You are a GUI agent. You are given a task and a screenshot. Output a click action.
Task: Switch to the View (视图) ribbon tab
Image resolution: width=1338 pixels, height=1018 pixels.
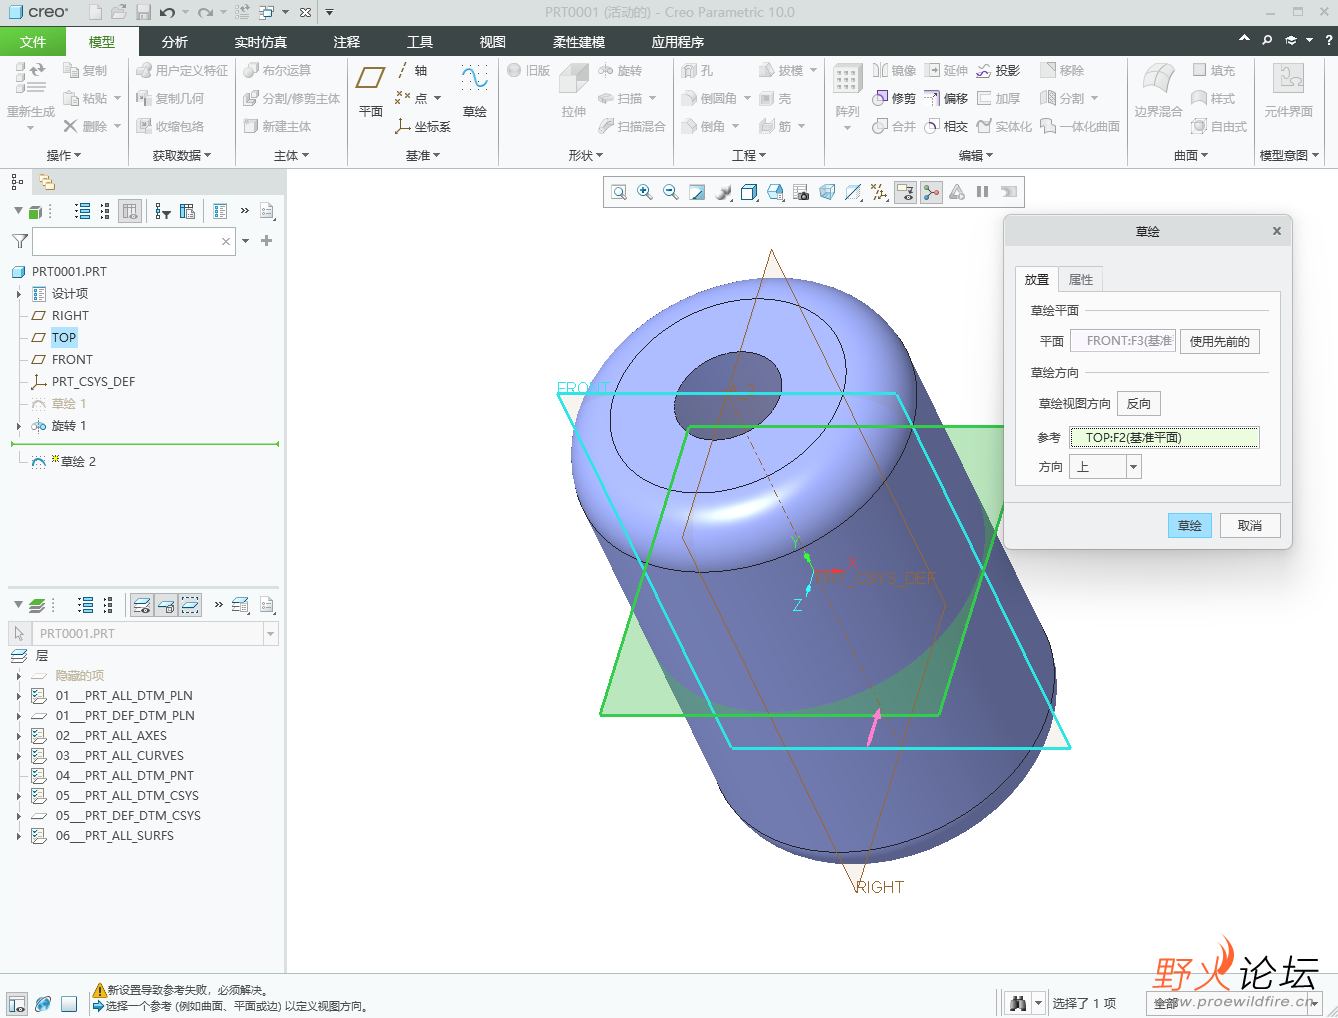pos(493,42)
